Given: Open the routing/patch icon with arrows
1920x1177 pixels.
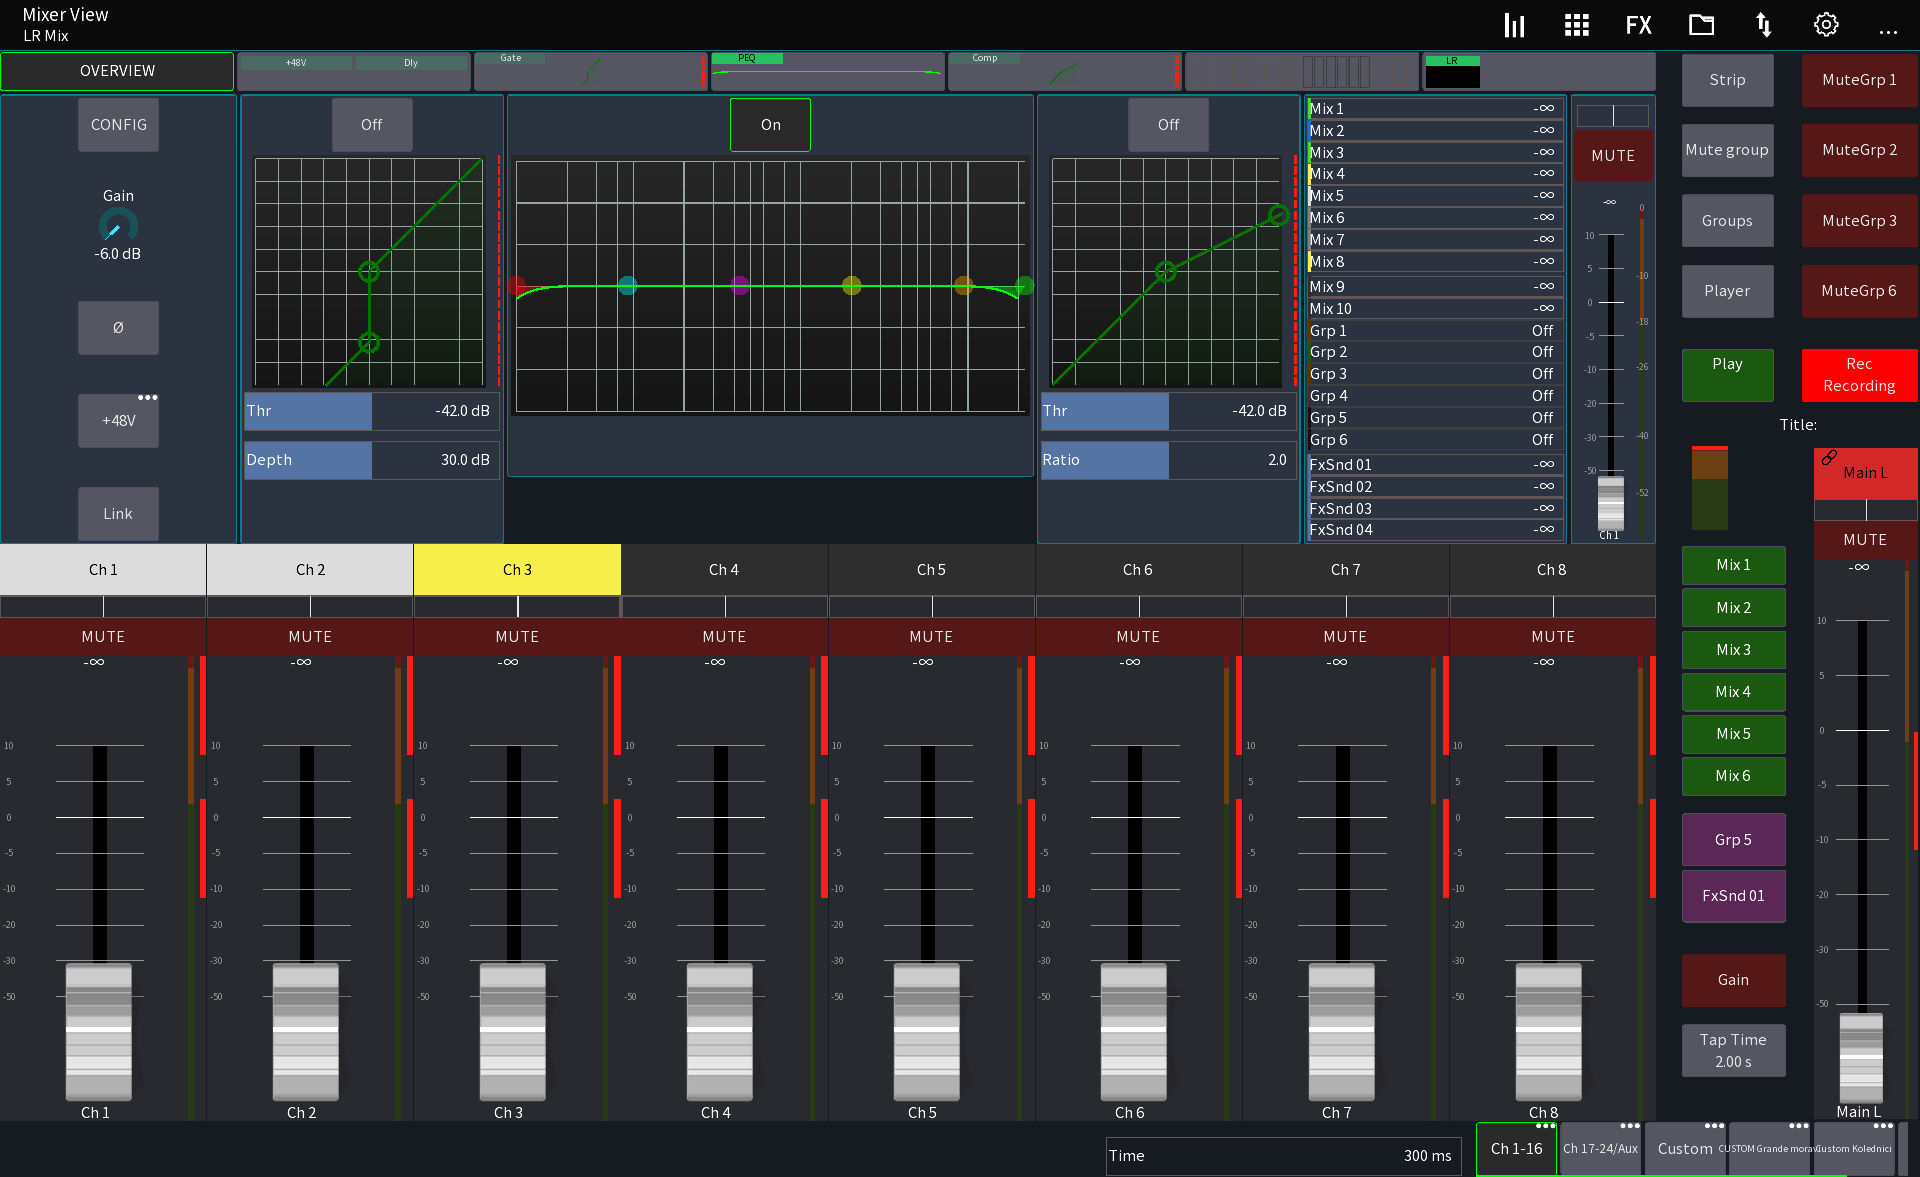Looking at the screenshot, I should [1762, 24].
